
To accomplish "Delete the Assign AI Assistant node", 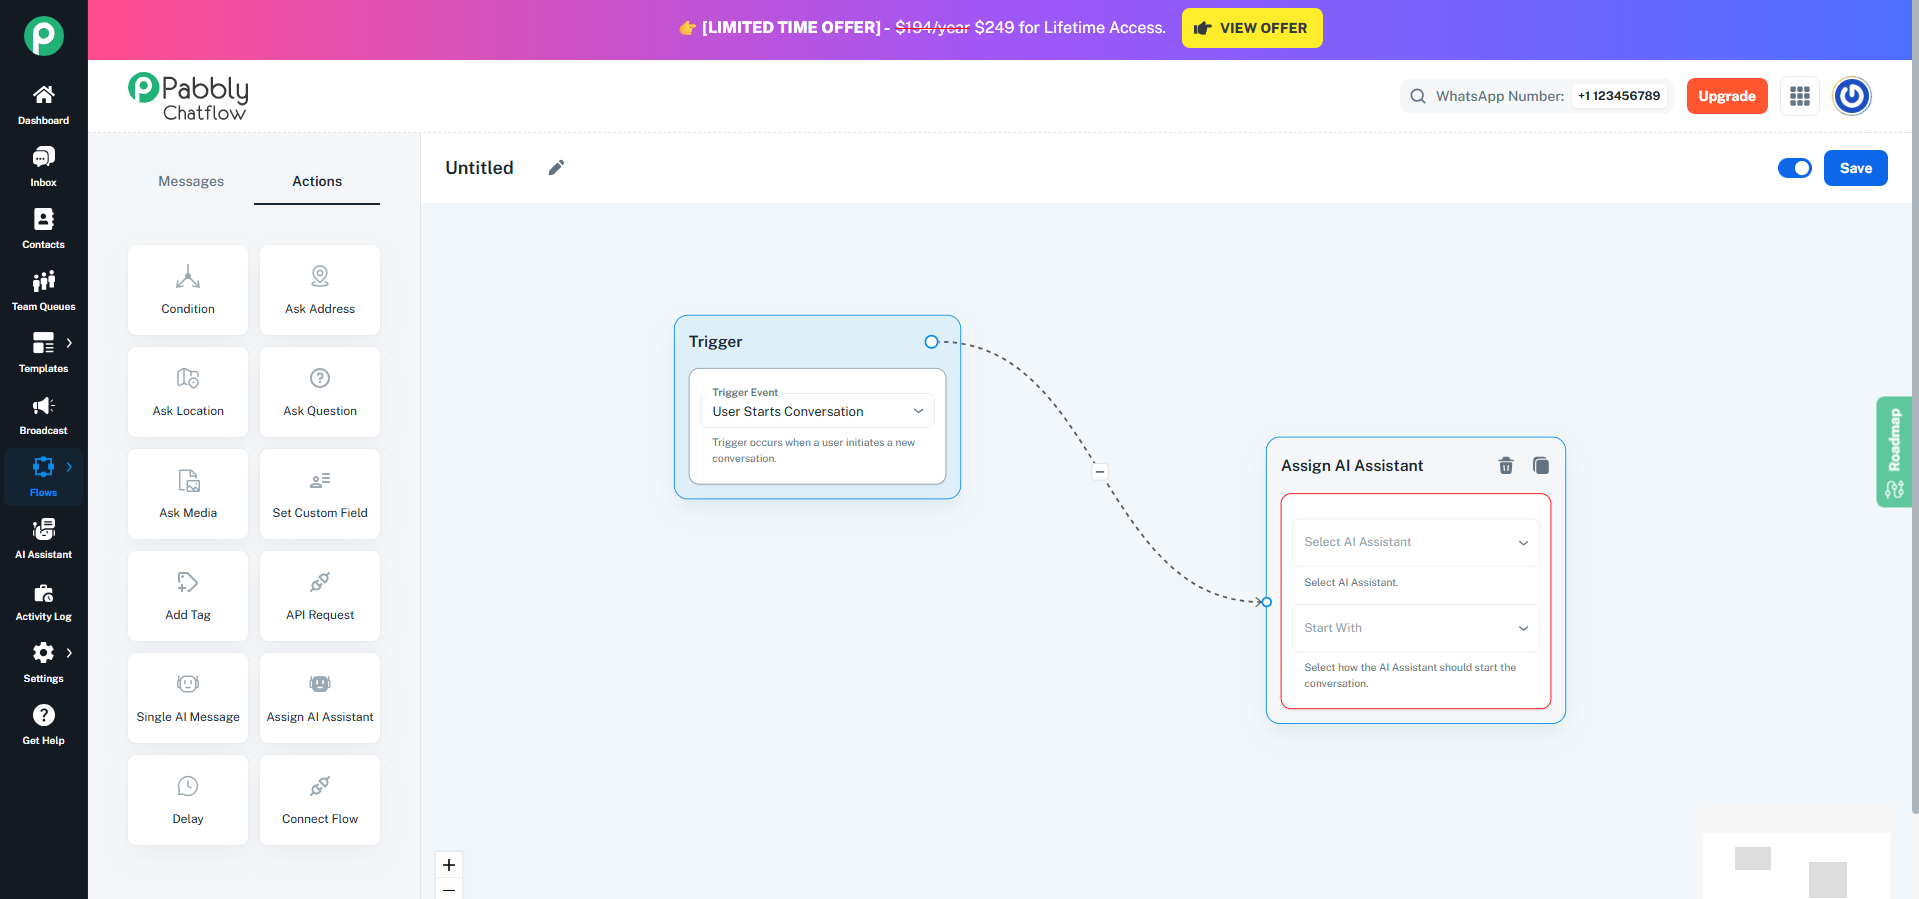I will (x=1506, y=465).
